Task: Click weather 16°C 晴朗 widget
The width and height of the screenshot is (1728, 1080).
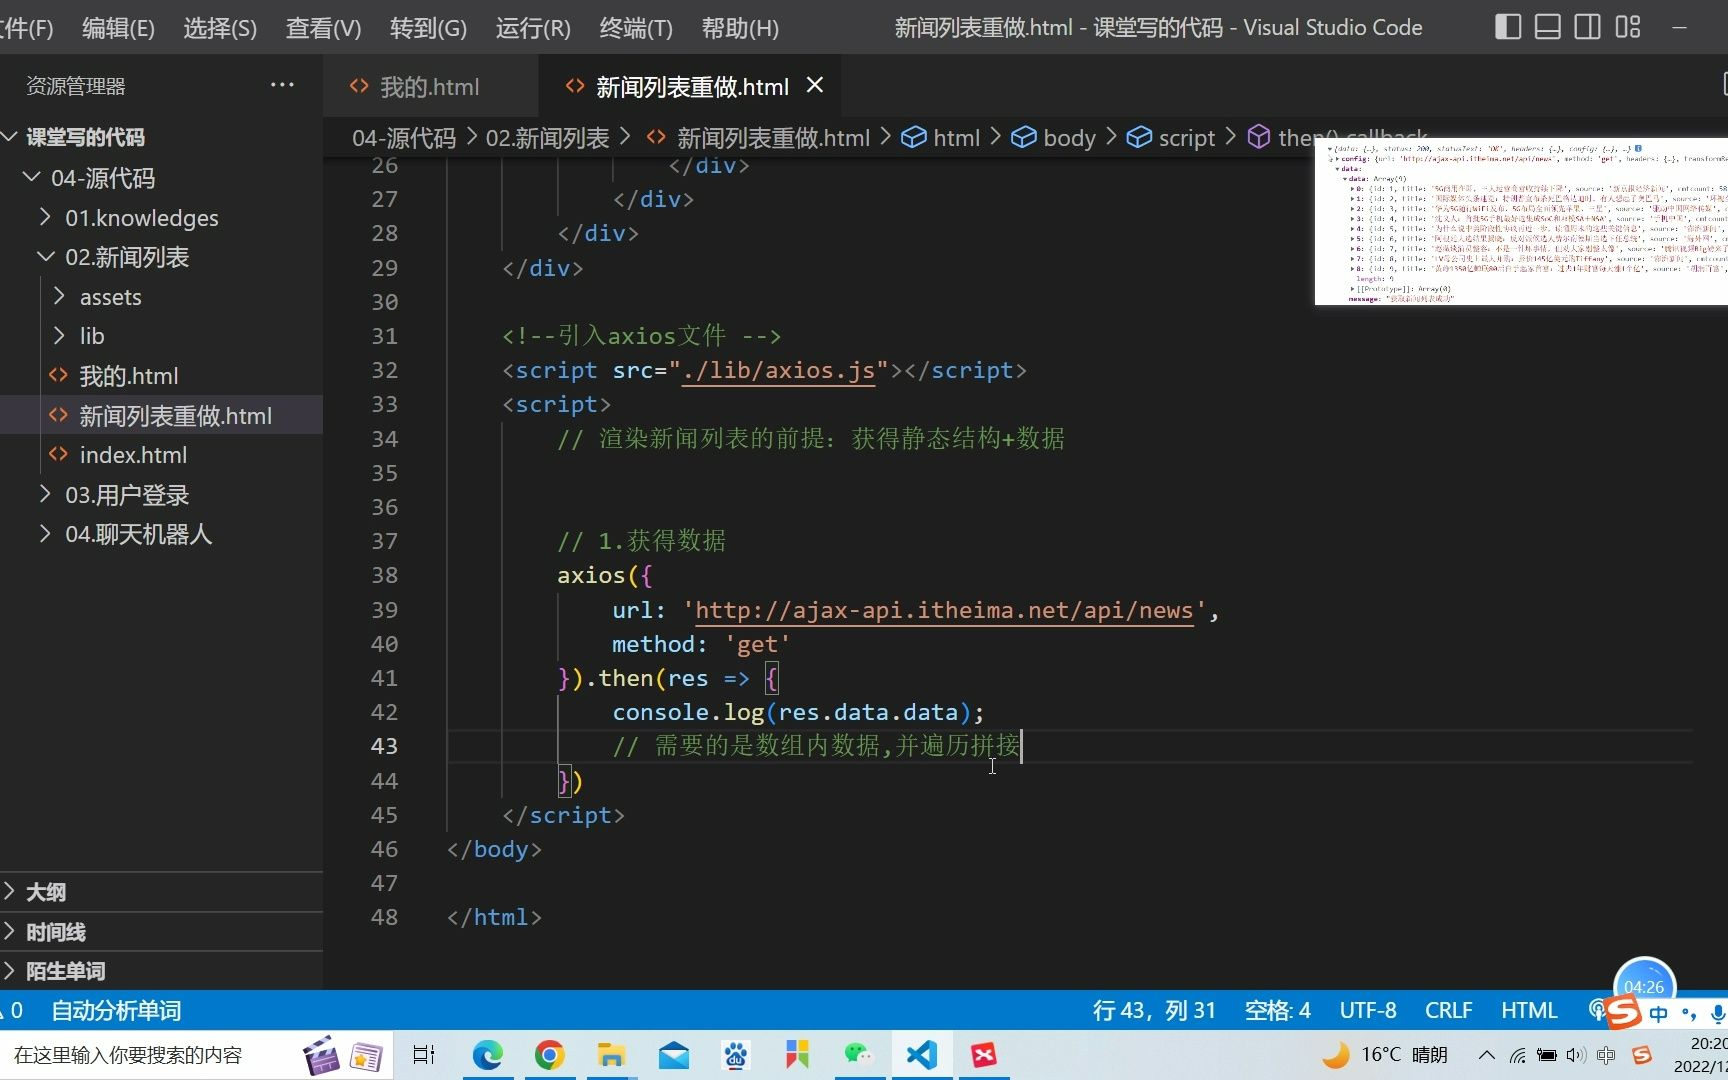Action: (x=1385, y=1055)
